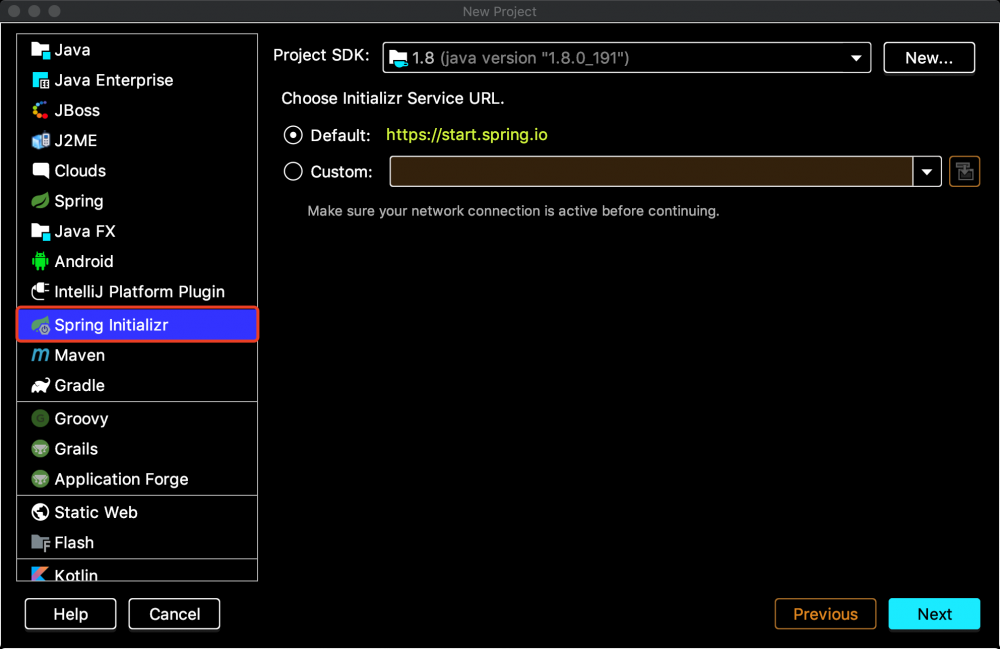Screen dimensions: 1000x649
Task: Select the Application Forge icon
Action: (40, 479)
